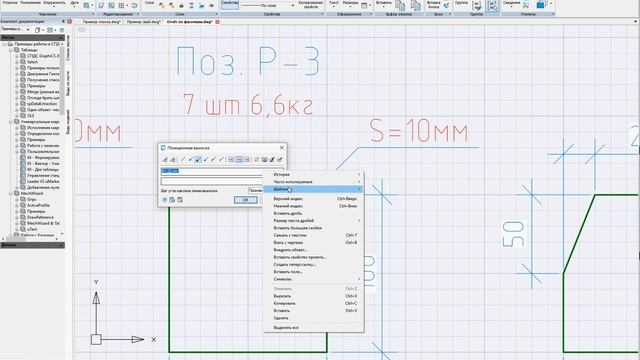The width and height of the screenshot is (640, 360).
Task: Choose Вырезать from context menu
Action: [313, 296]
